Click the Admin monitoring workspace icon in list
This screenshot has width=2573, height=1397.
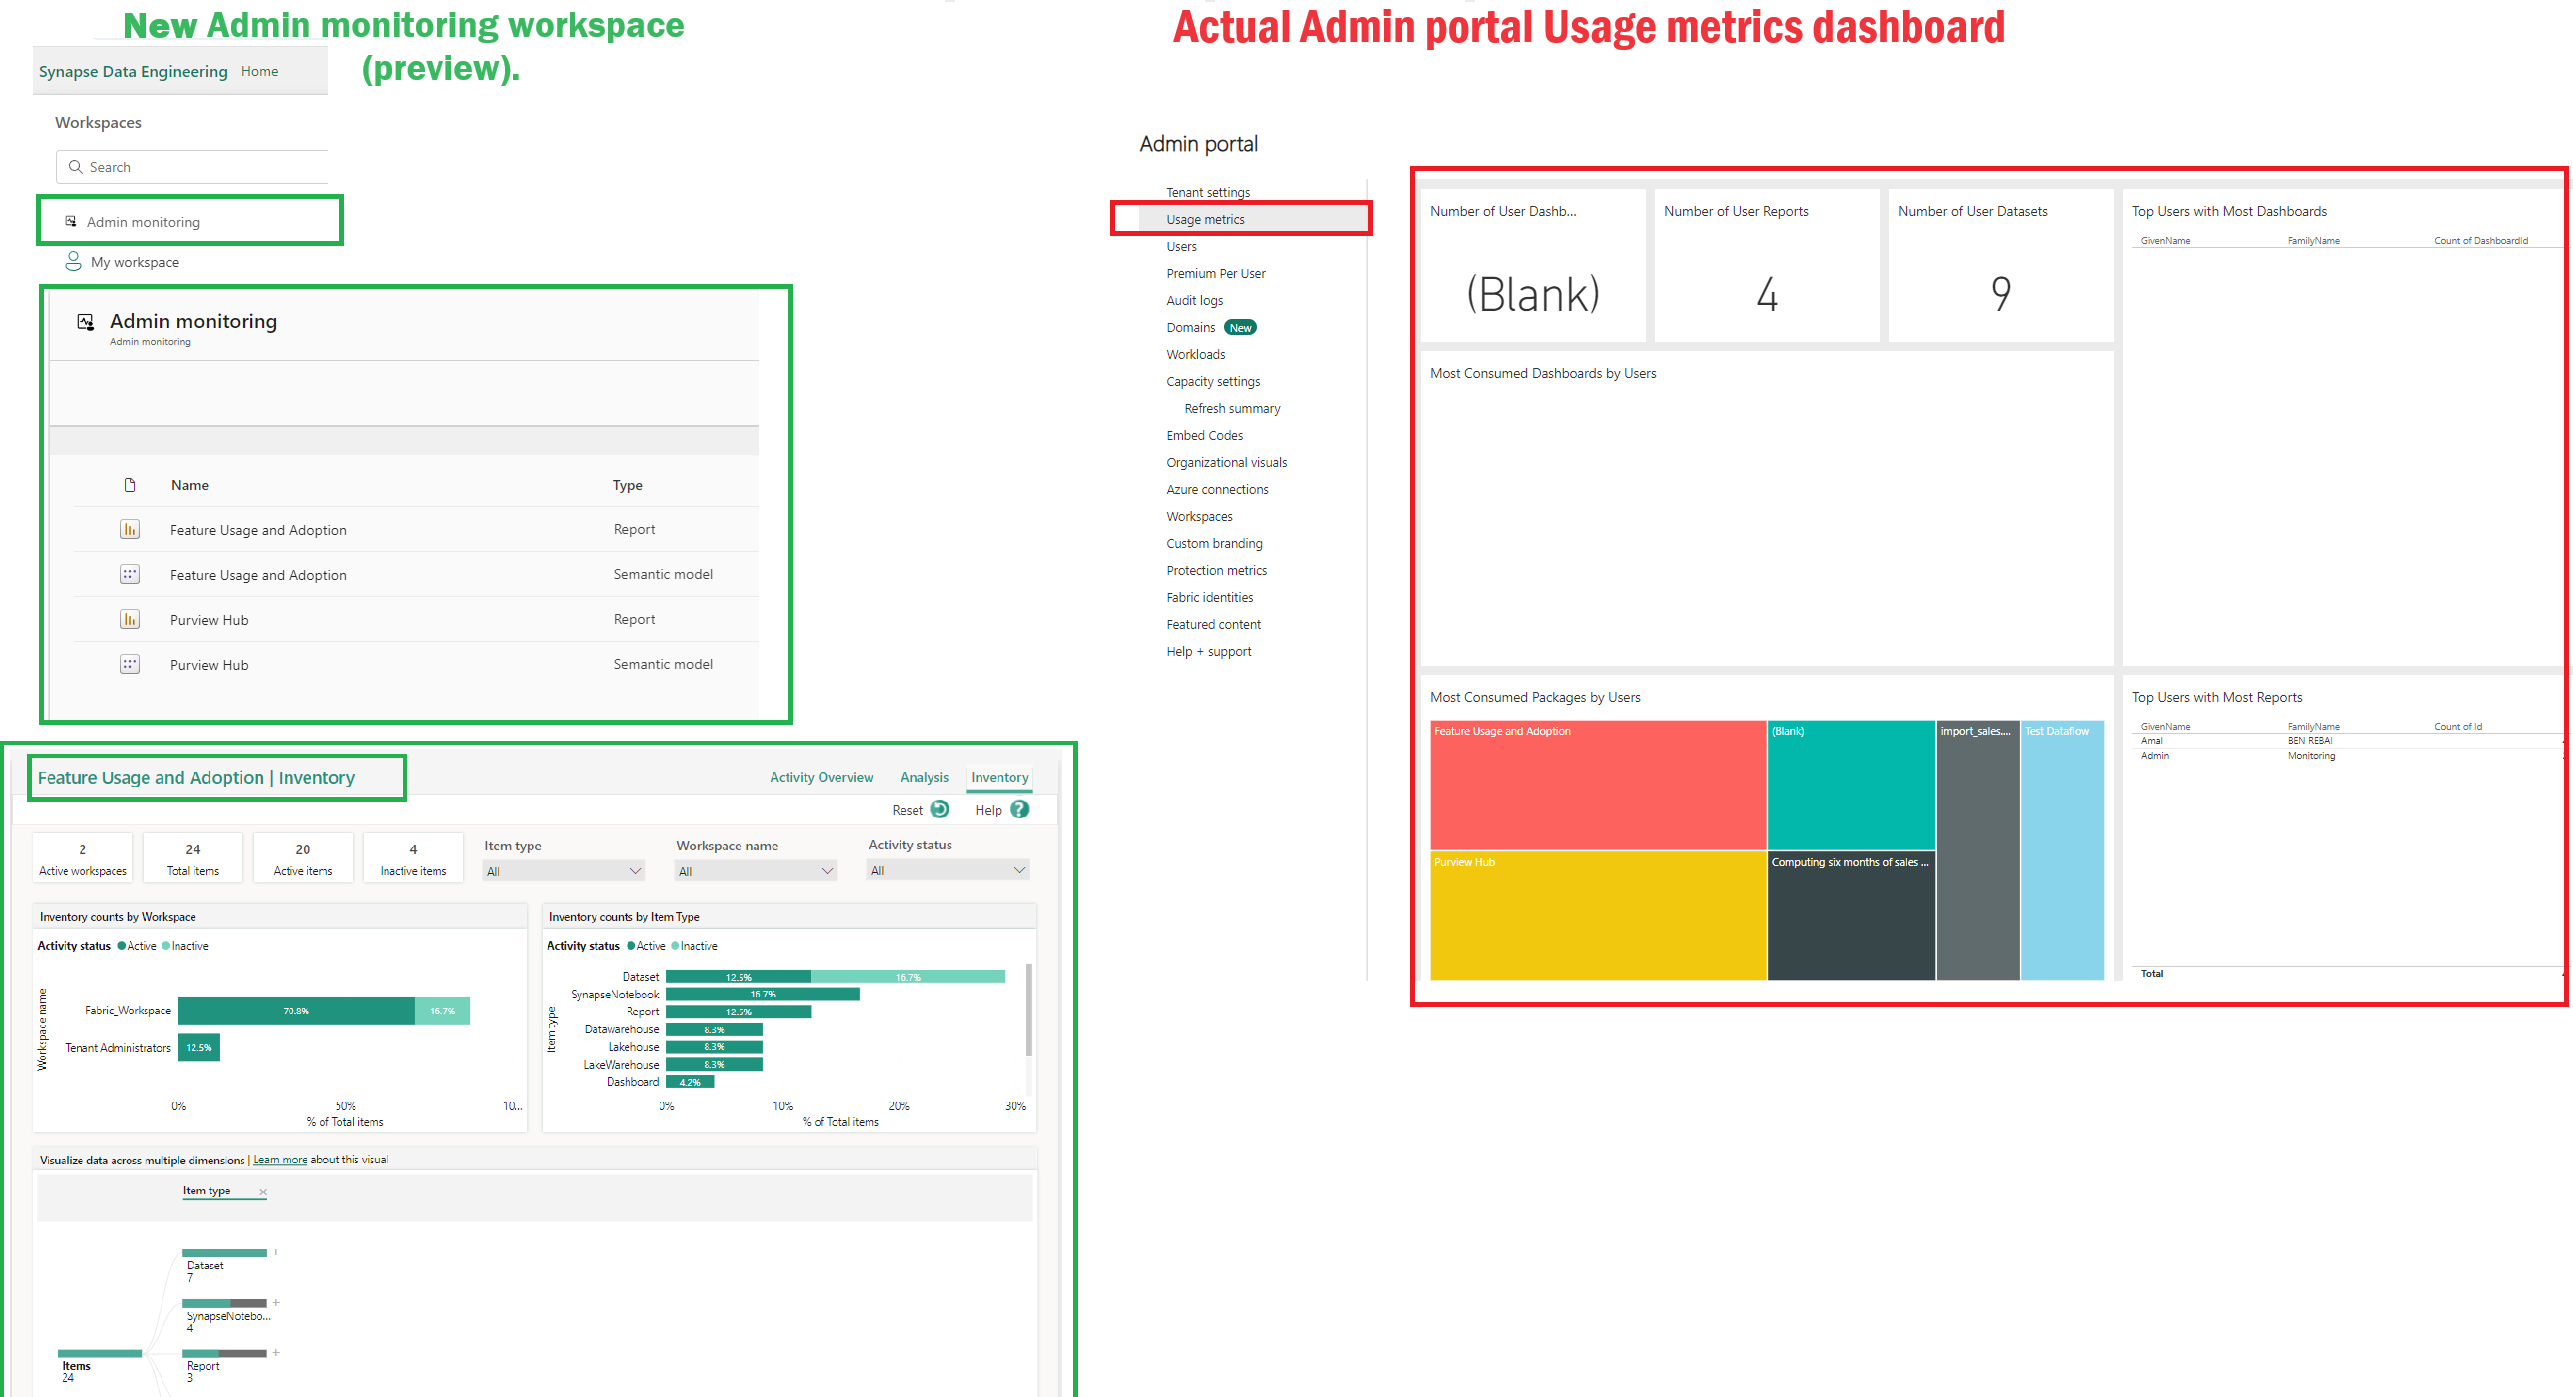71,221
